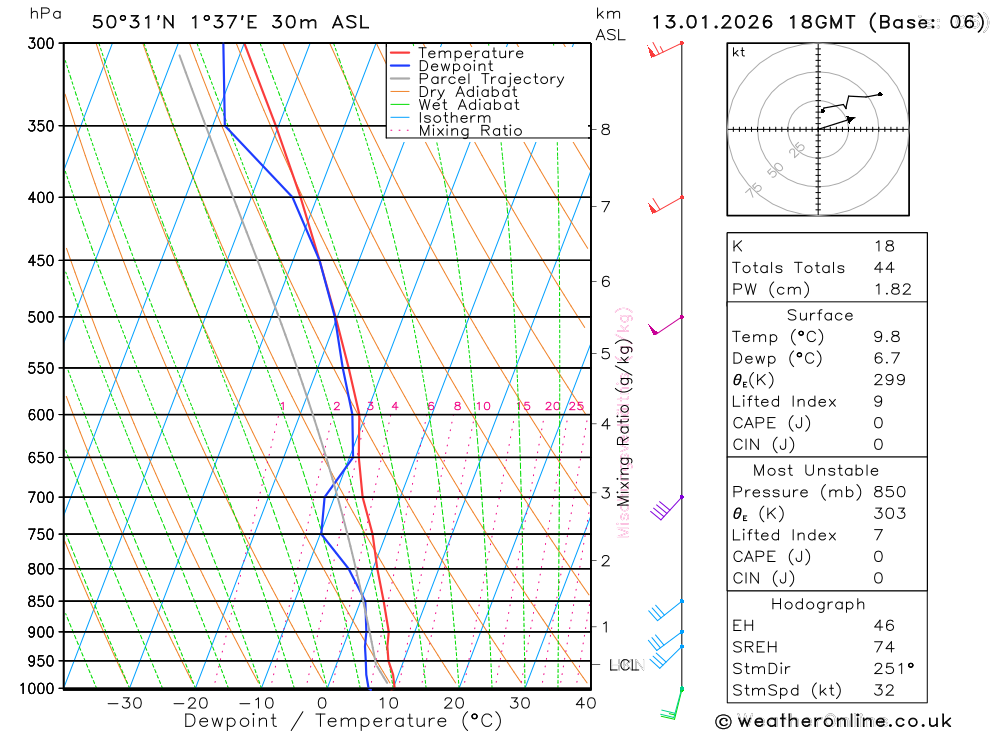Click the storm motion arrow in the hodograph

(x=838, y=122)
